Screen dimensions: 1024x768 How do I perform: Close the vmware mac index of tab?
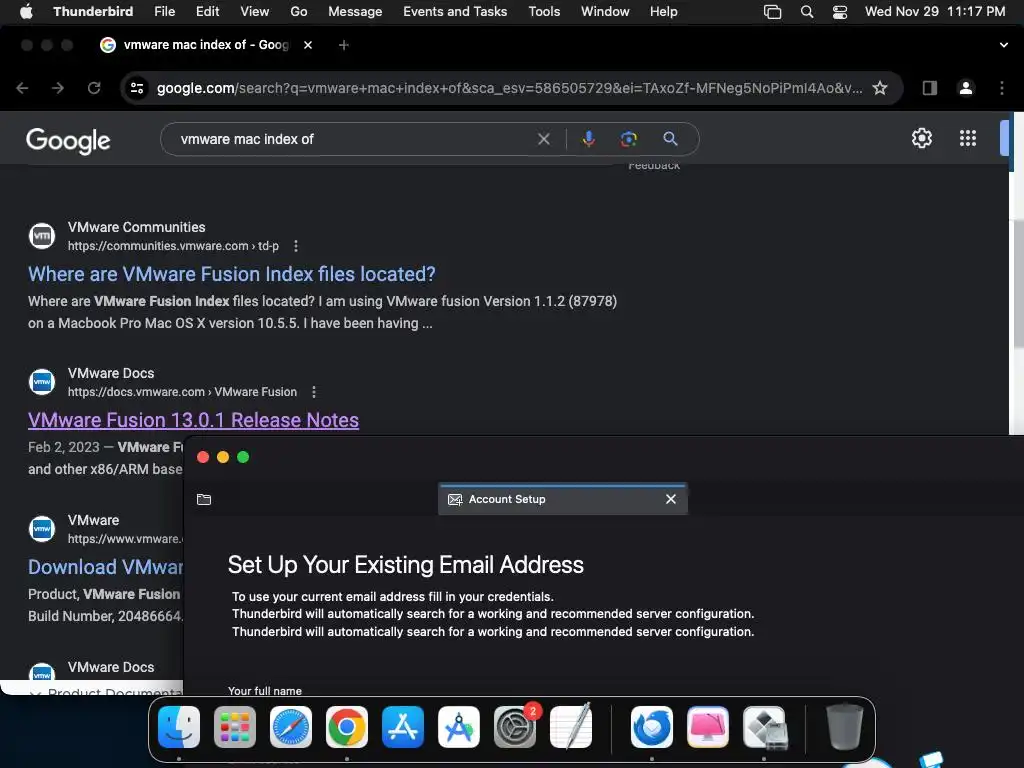pos(308,45)
